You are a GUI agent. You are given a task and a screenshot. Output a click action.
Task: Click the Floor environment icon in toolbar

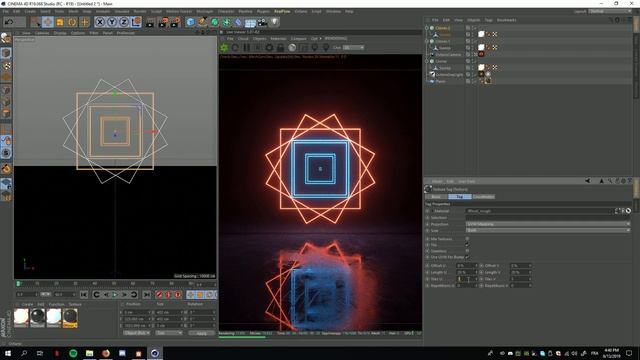(250, 22)
